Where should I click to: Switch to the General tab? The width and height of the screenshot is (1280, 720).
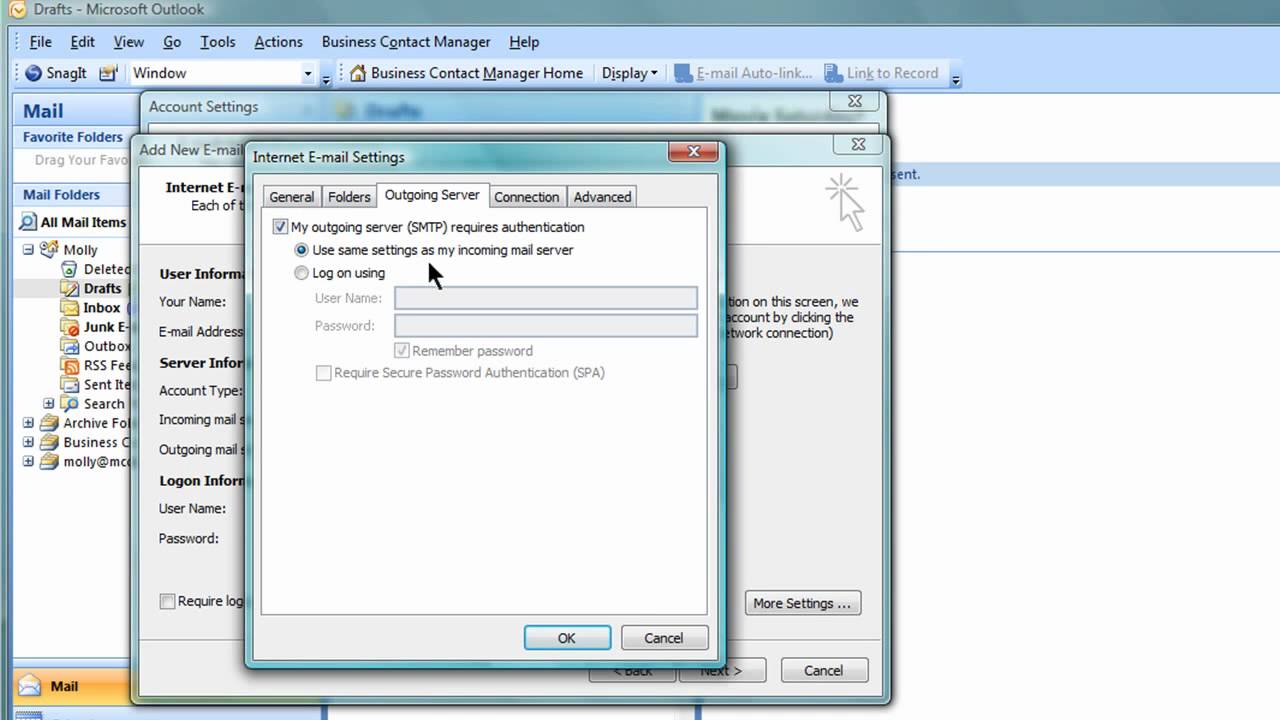click(x=292, y=197)
